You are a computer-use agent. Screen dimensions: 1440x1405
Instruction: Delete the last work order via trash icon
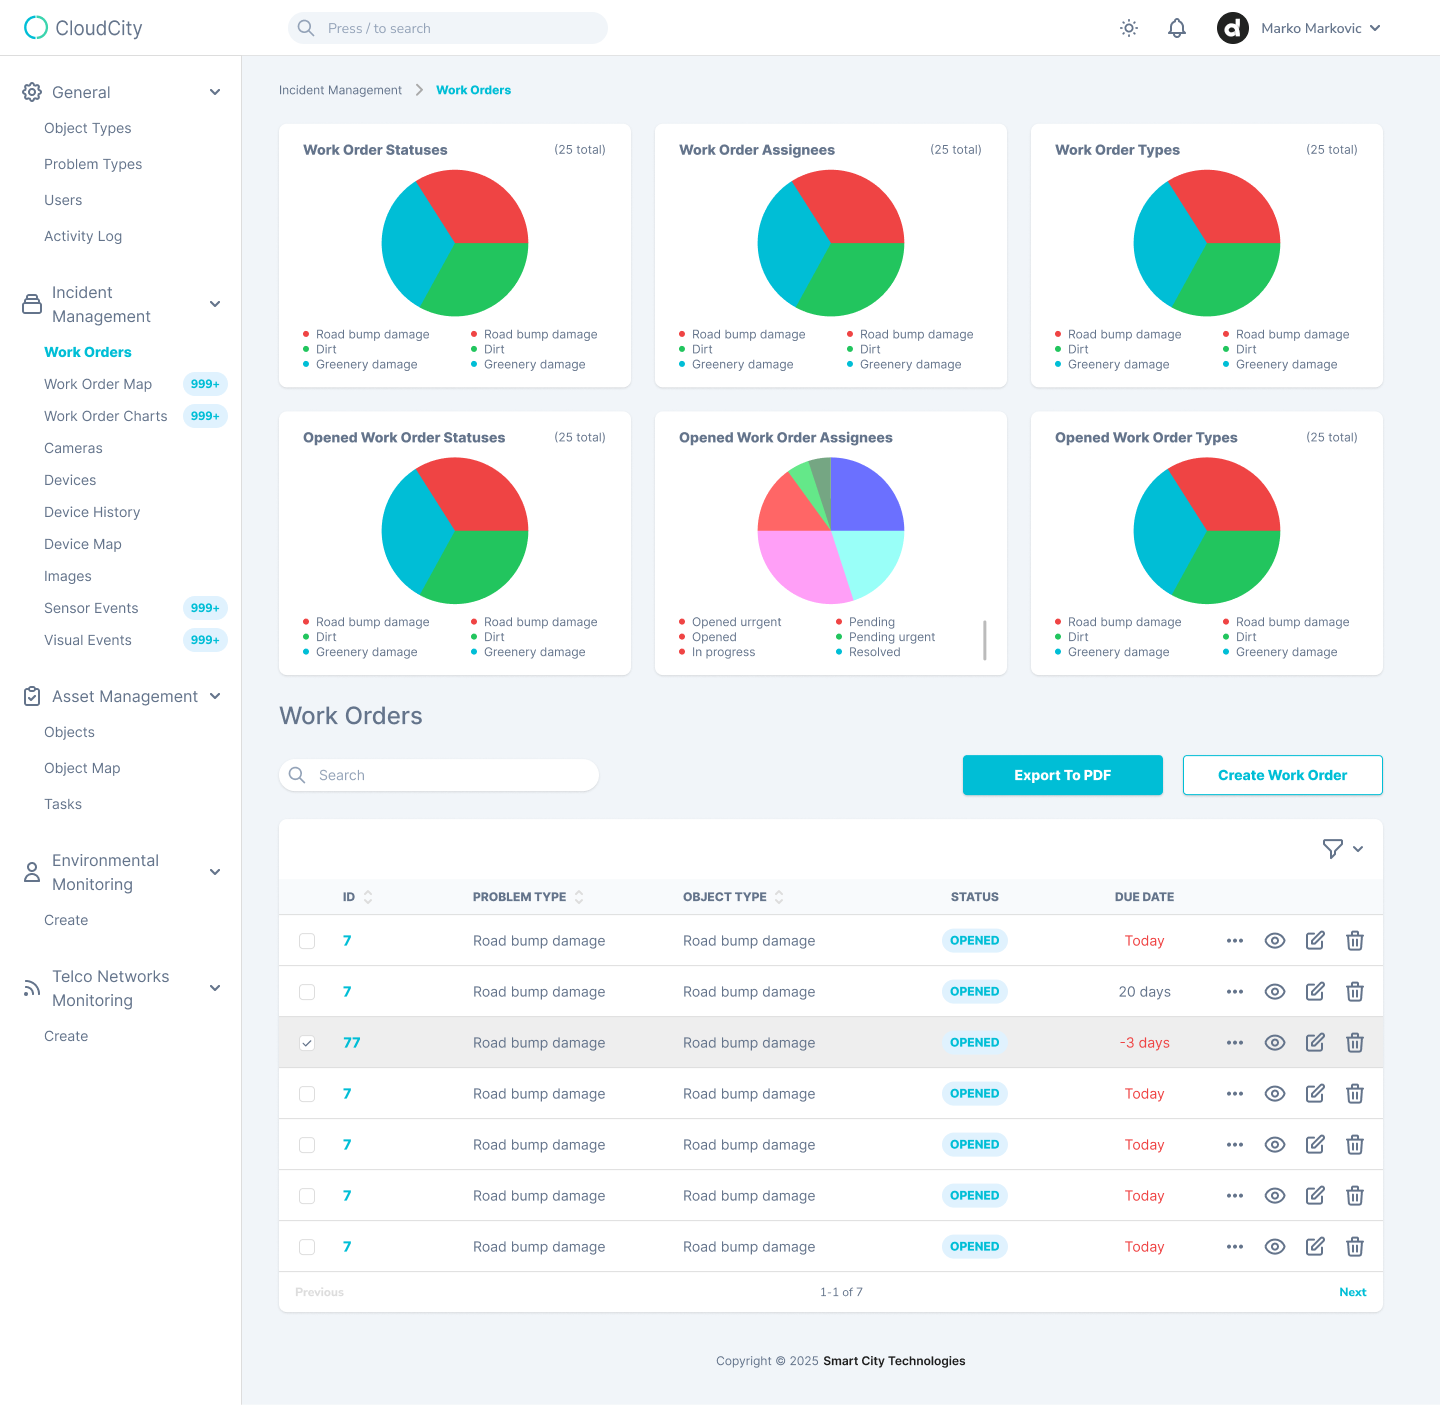[x=1354, y=1246]
